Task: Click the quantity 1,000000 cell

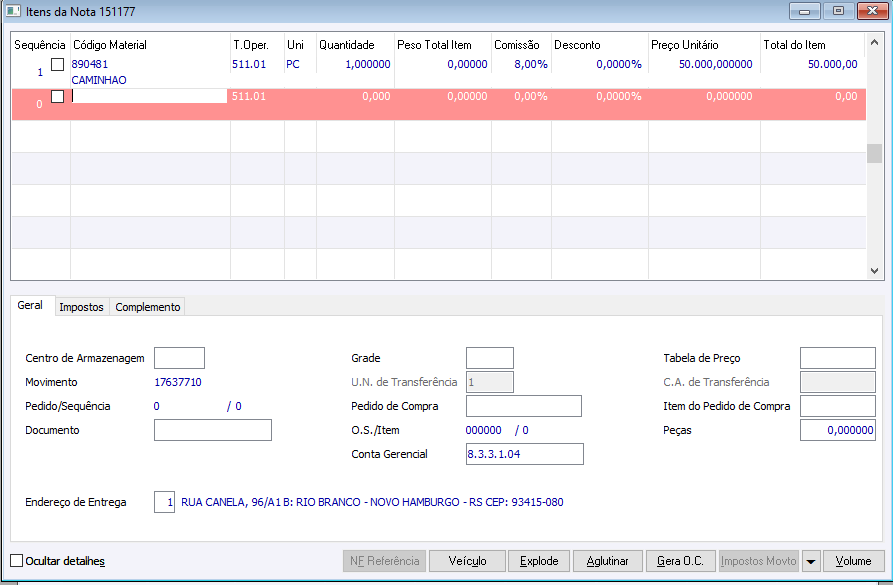Action: point(368,64)
